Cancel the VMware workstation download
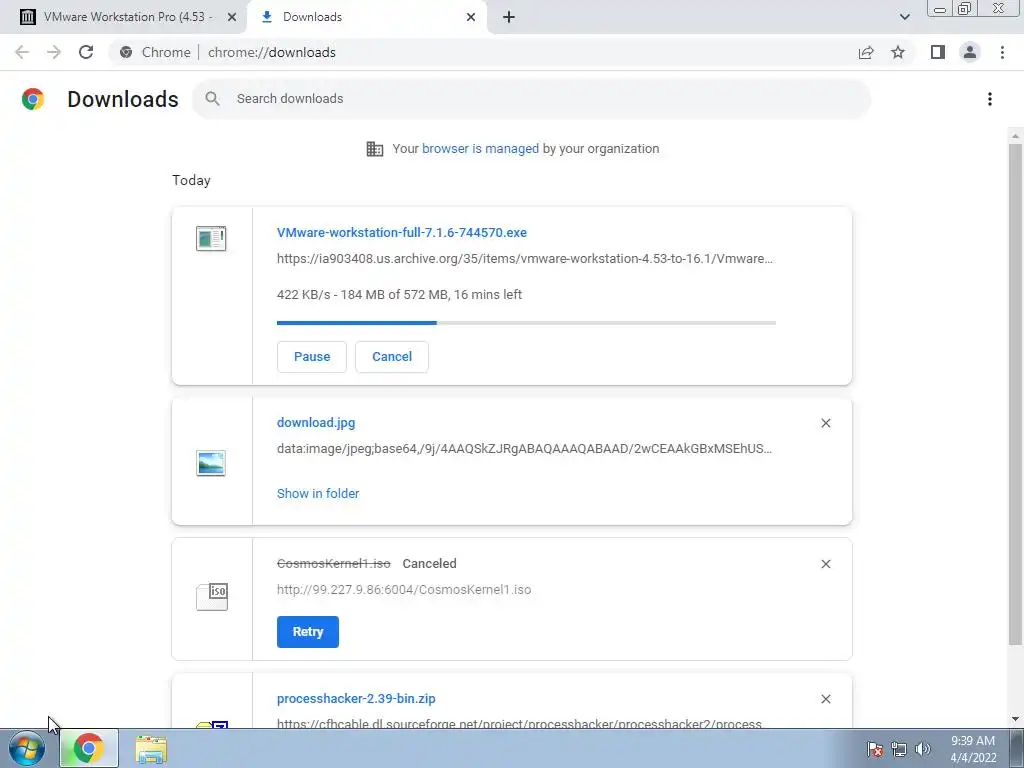Image resolution: width=1024 pixels, height=768 pixels. point(392,357)
